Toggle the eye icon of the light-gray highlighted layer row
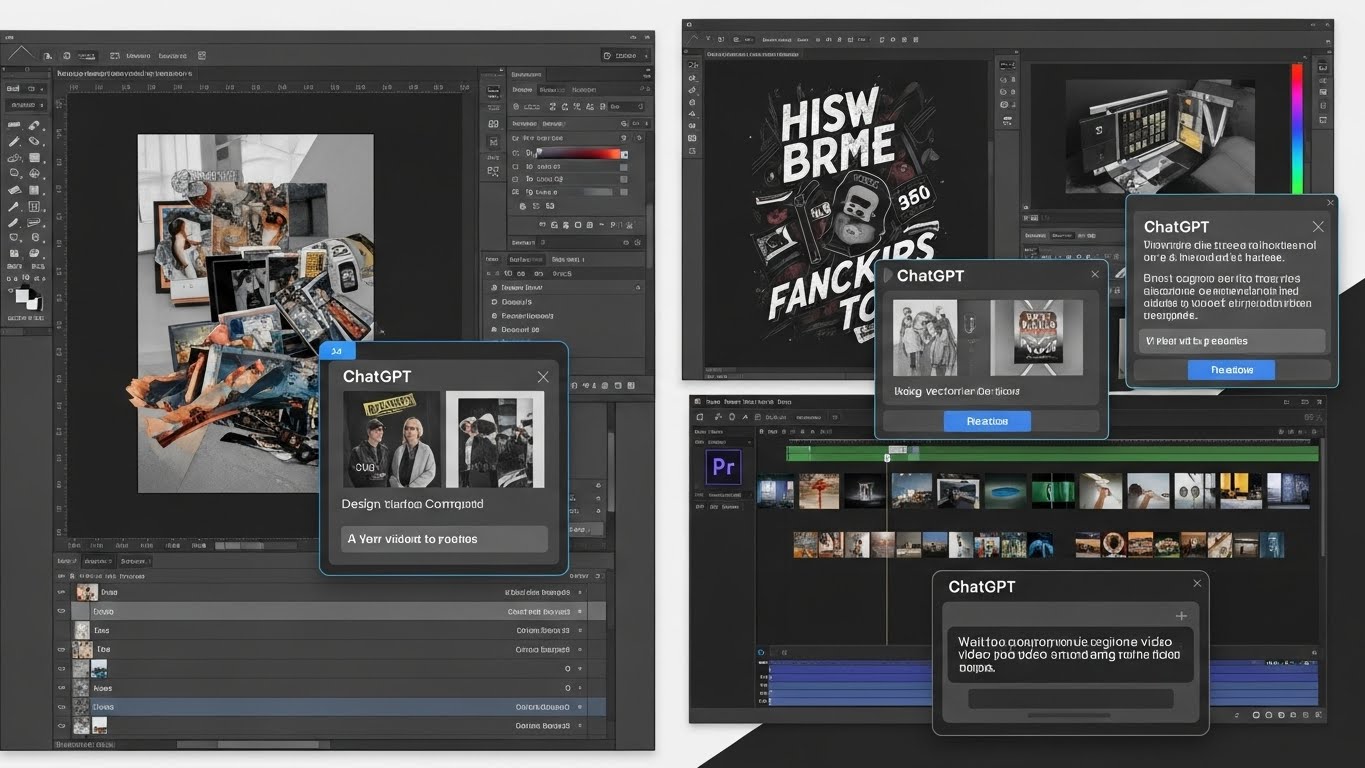The image size is (1365, 768). pos(62,611)
